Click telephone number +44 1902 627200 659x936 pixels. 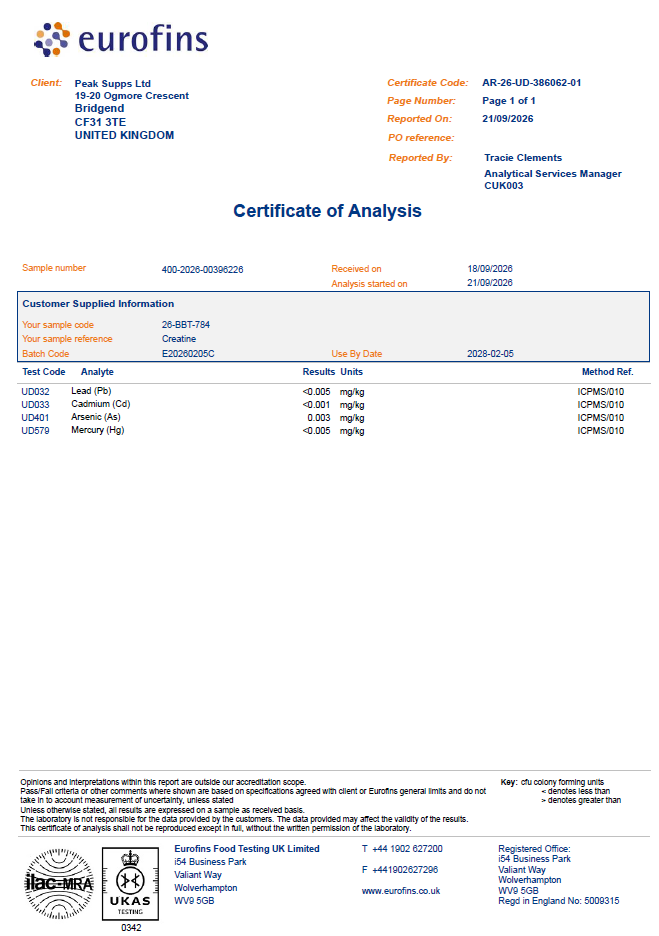pyautogui.click(x=407, y=848)
